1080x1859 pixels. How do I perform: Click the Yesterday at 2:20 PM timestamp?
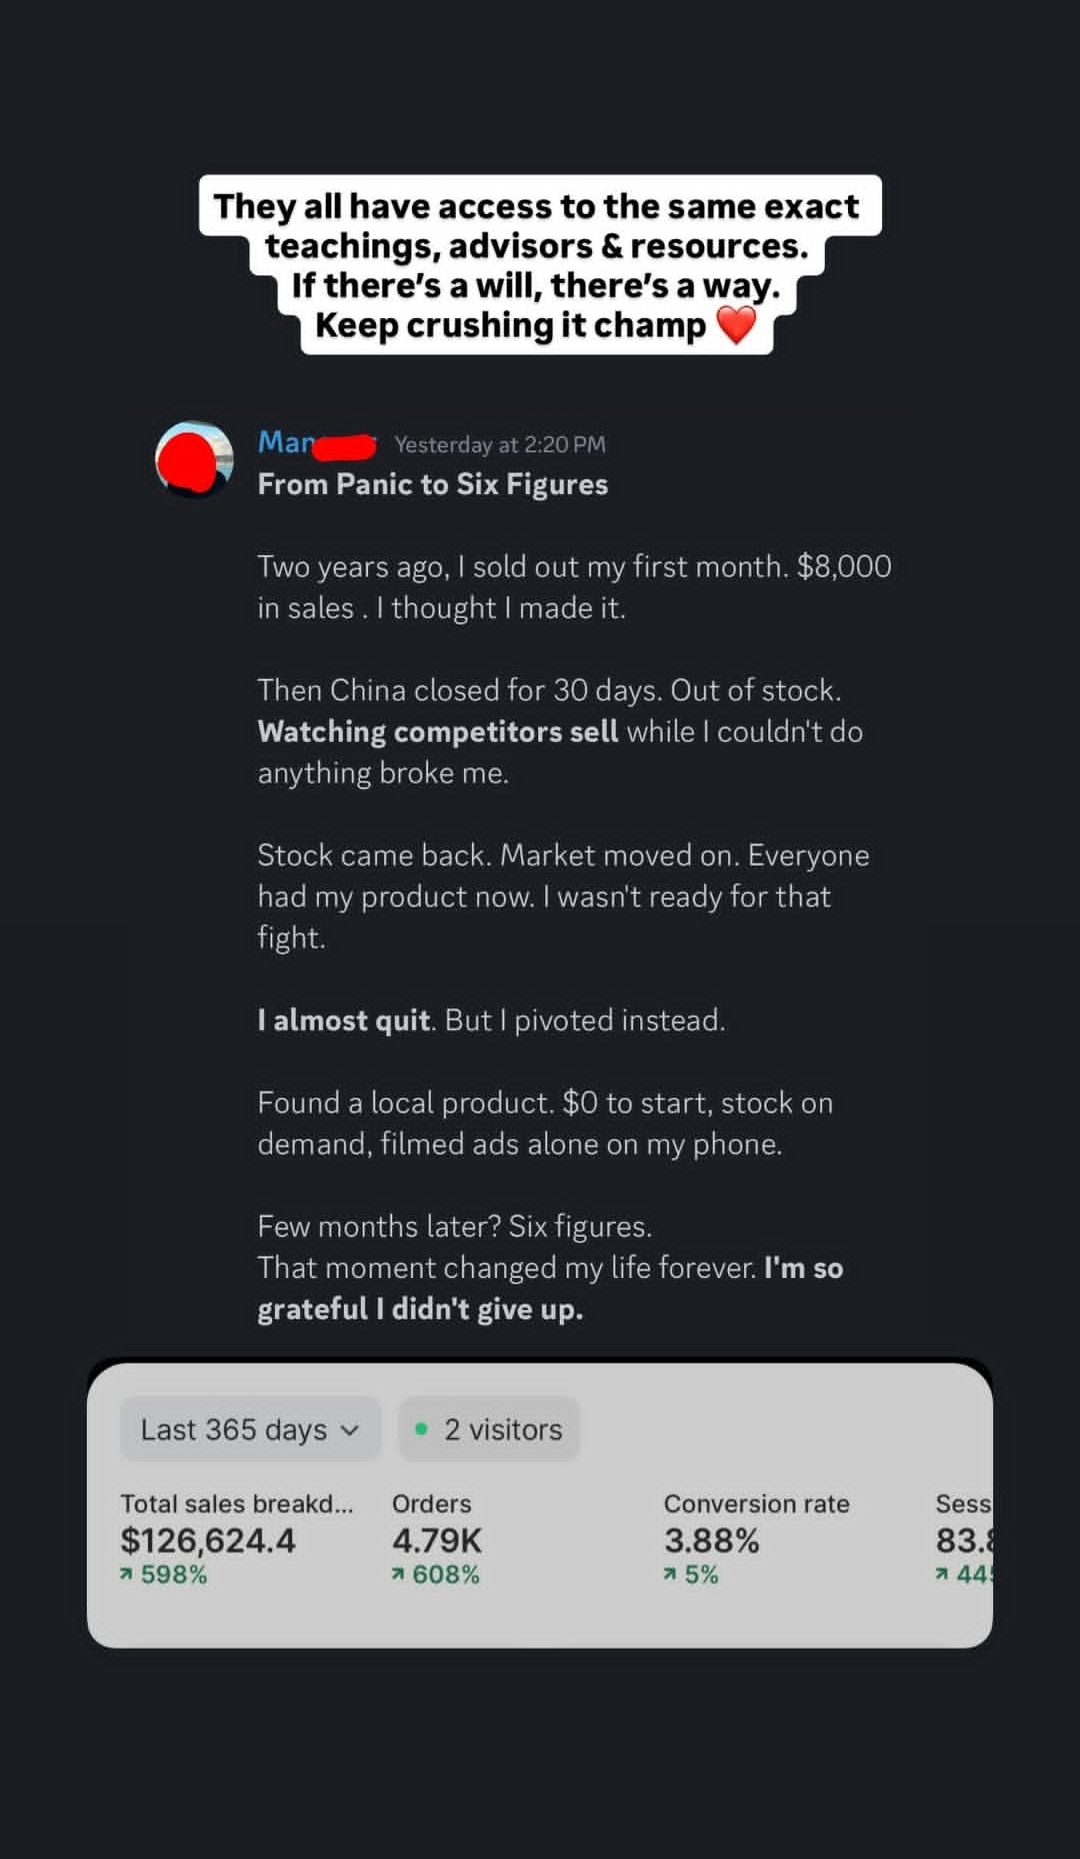(500, 444)
